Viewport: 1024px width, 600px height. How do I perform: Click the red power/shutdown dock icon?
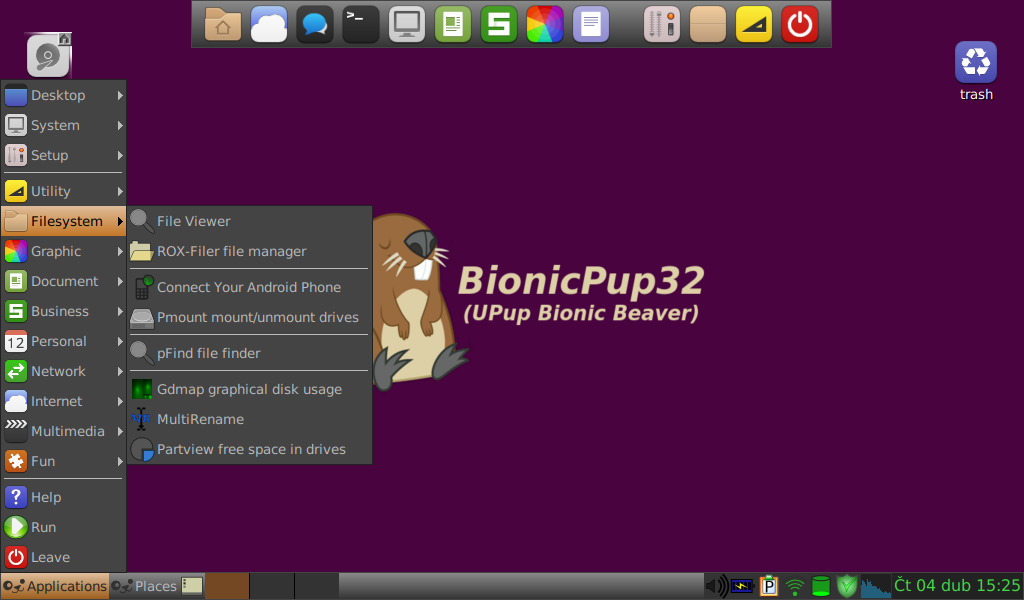(x=799, y=23)
